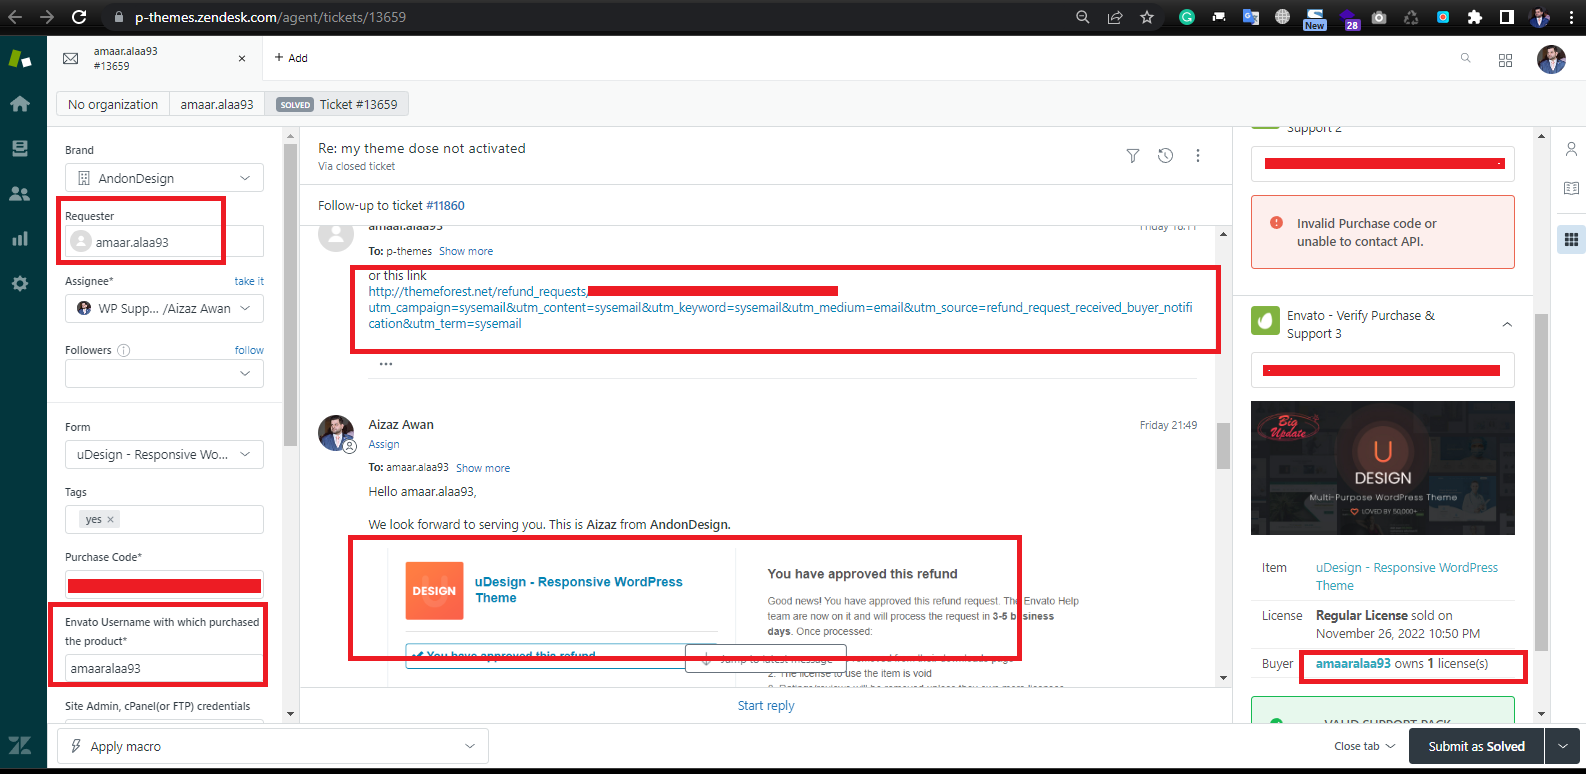The width and height of the screenshot is (1586, 774).
Task: Show more recipients on customer message
Action: 466,251
